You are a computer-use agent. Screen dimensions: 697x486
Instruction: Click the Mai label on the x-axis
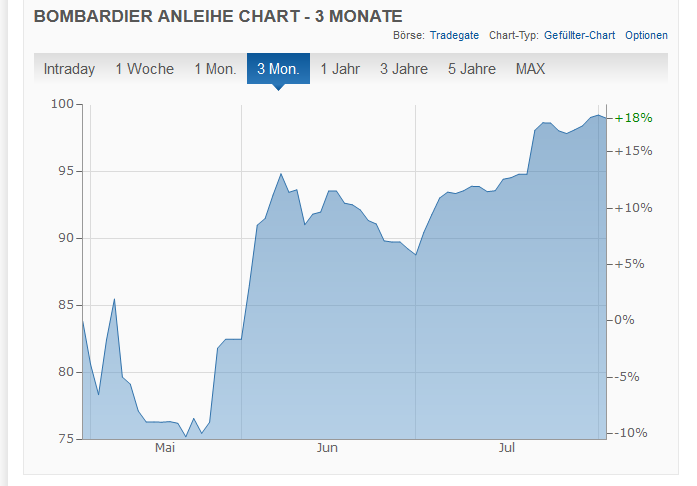[x=165, y=448]
